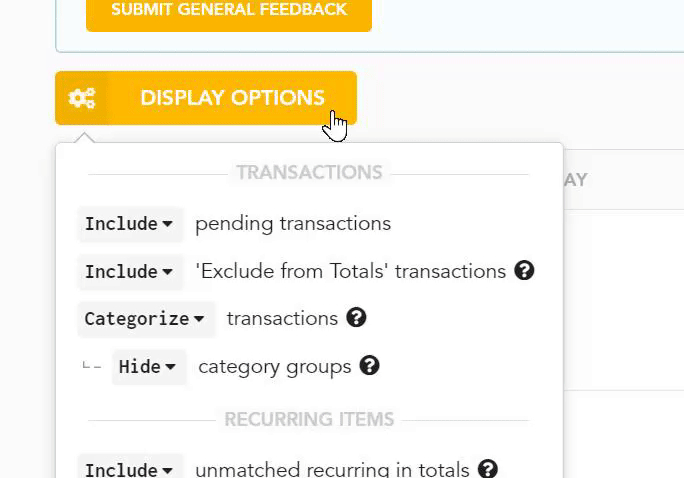
Task: Click help icon beside 'Exclude from Totals' transactions
Action: pos(524,271)
